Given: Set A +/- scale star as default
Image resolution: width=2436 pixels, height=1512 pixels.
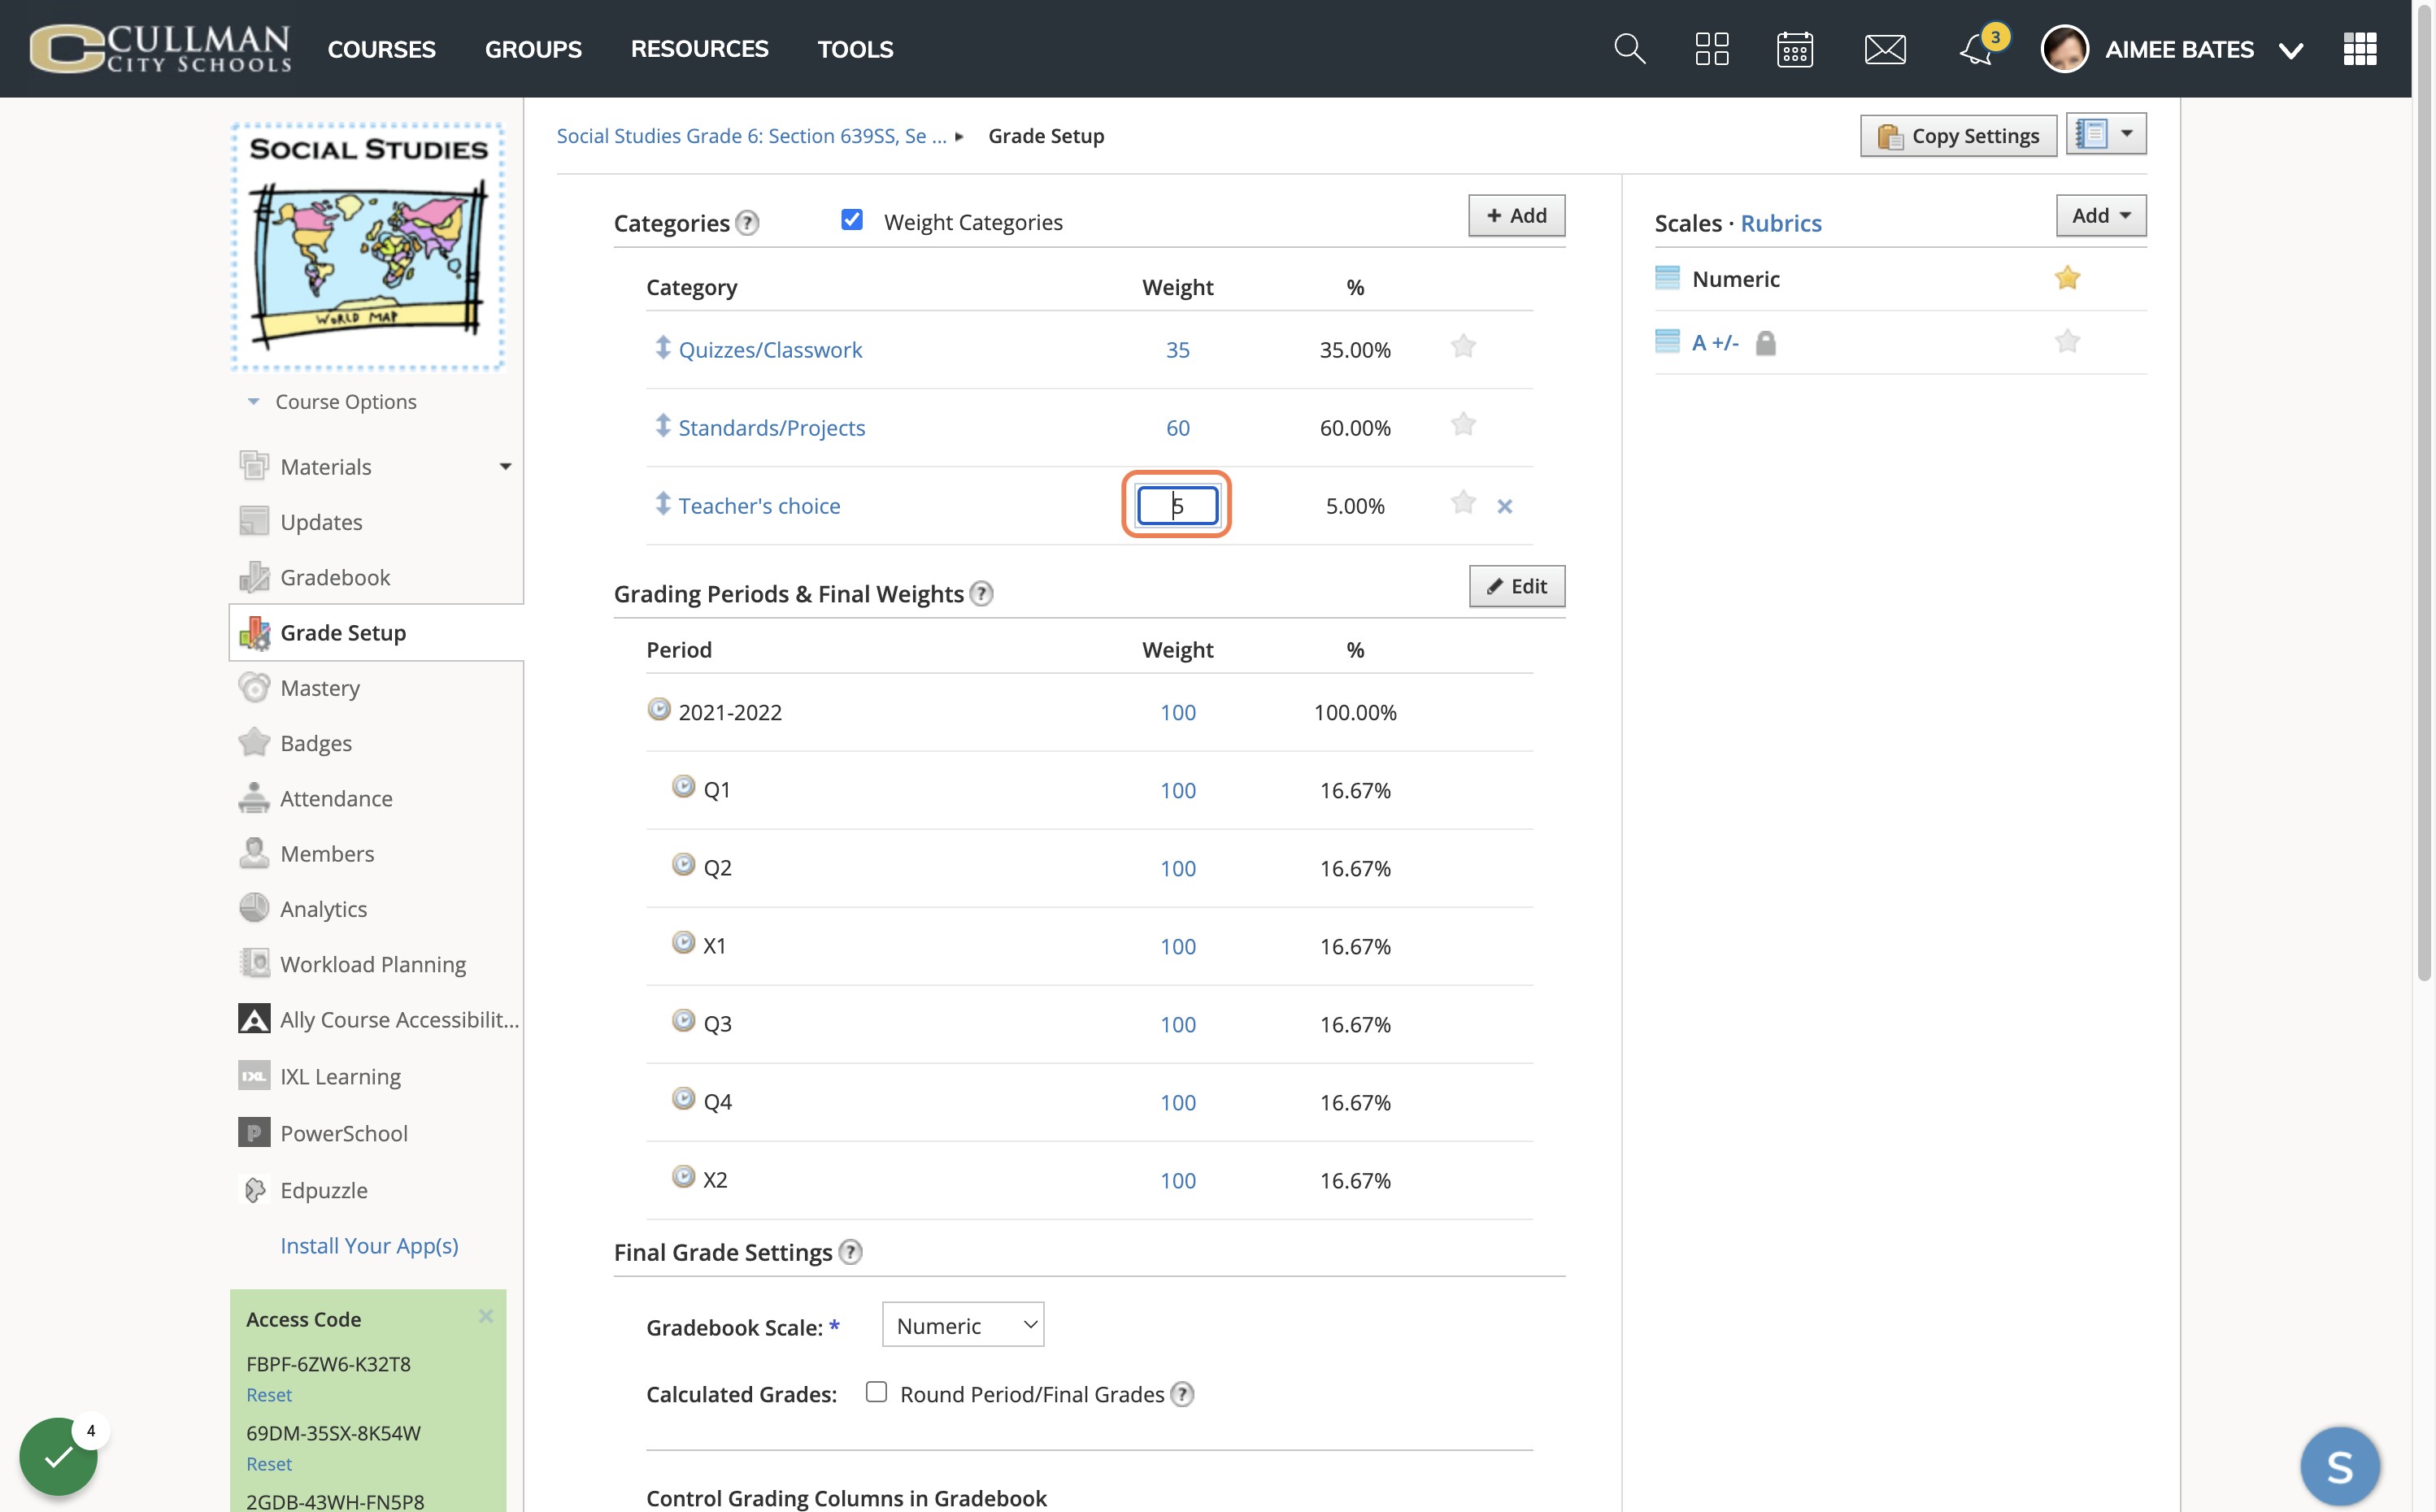Looking at the screenshot, I should 2067,342.
